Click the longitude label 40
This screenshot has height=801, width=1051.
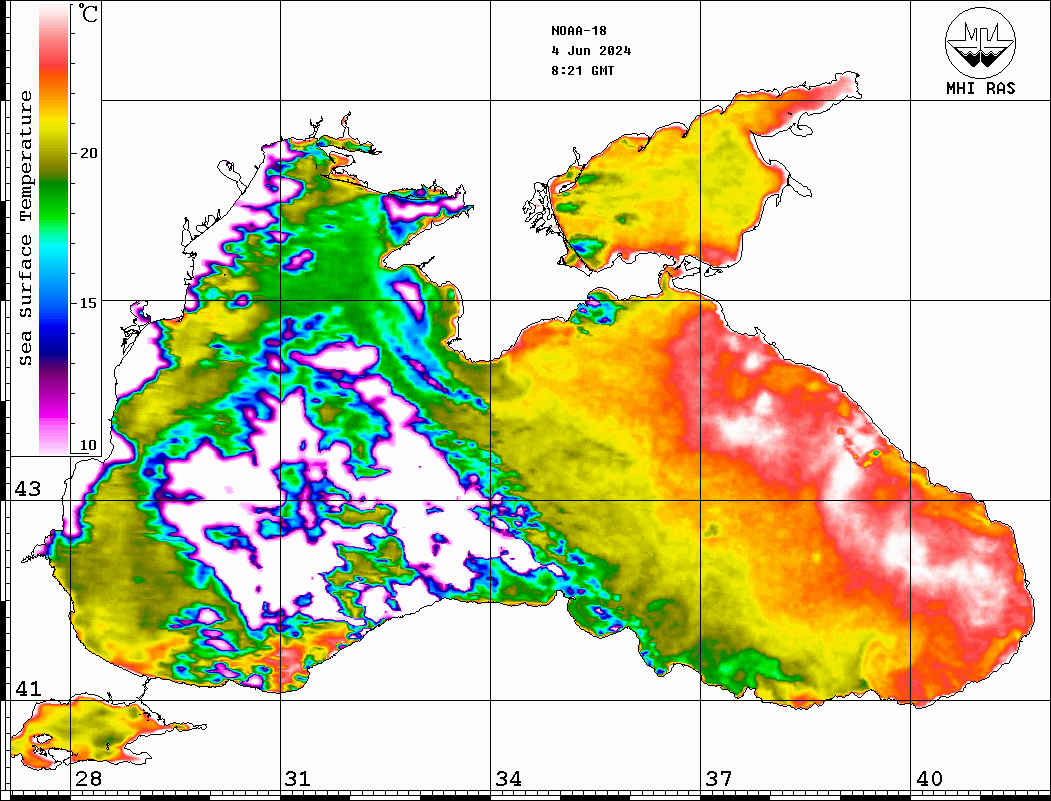coord(929,779)
